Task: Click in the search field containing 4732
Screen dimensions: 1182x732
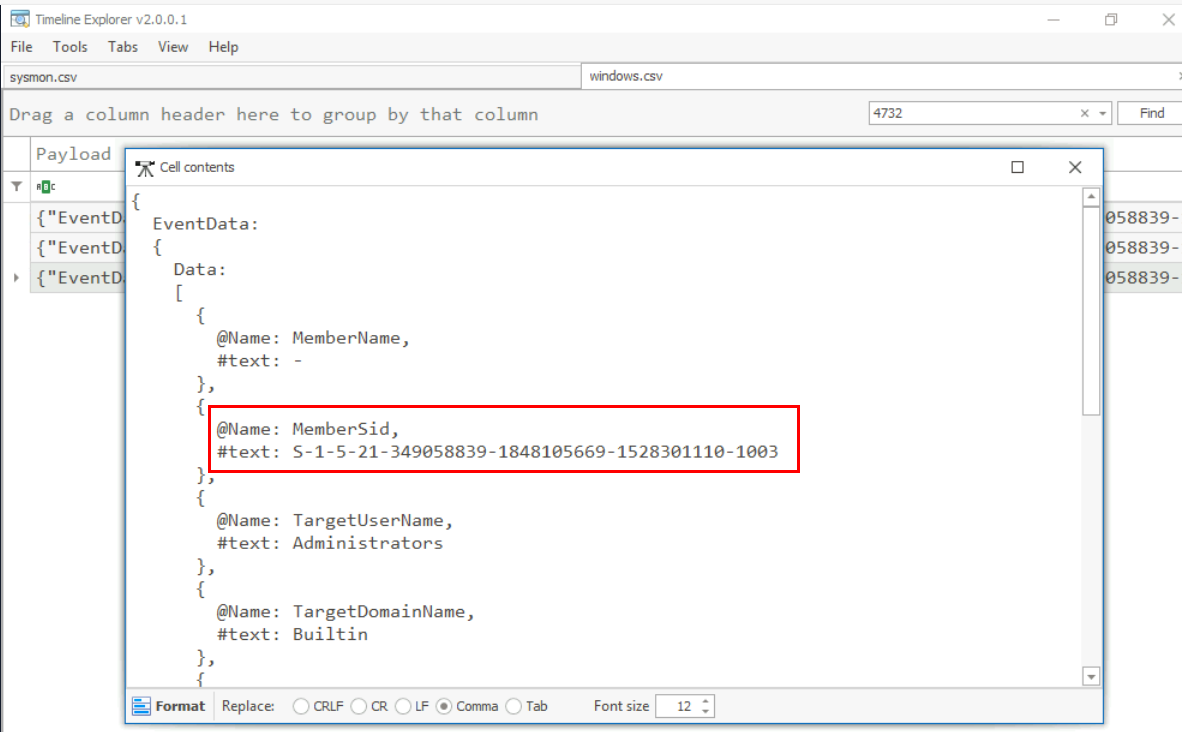Action: point(970,114)
